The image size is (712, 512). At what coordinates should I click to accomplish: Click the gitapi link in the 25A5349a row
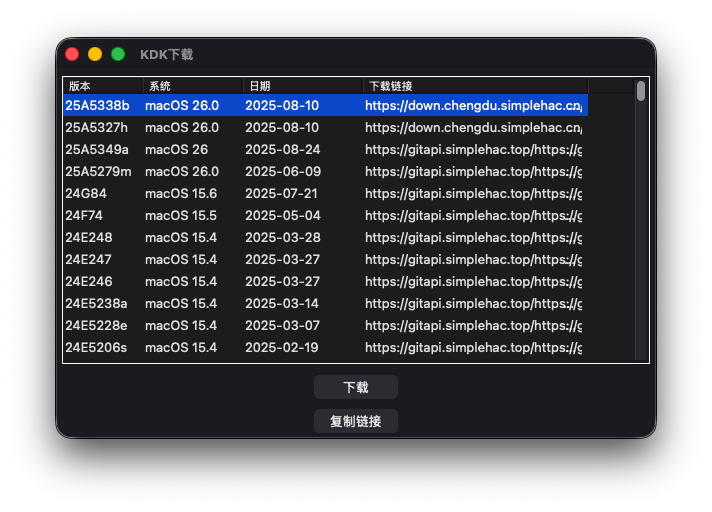tap(474, 149)
